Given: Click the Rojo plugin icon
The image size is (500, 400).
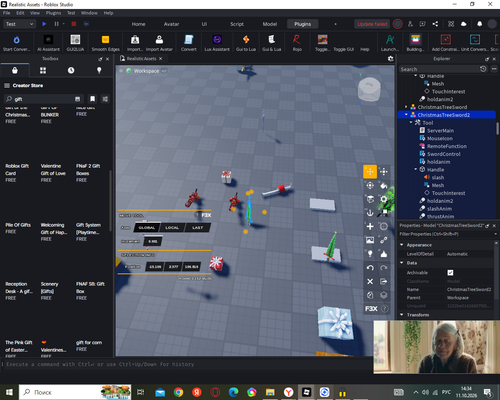Looking at the screenshot, I should (297, 42).
